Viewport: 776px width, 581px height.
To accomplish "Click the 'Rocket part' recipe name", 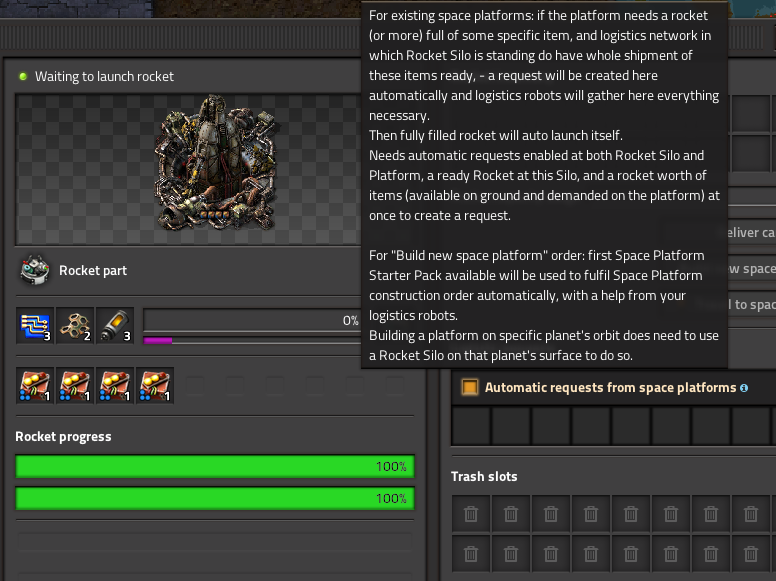I will (x=93, y=271).
